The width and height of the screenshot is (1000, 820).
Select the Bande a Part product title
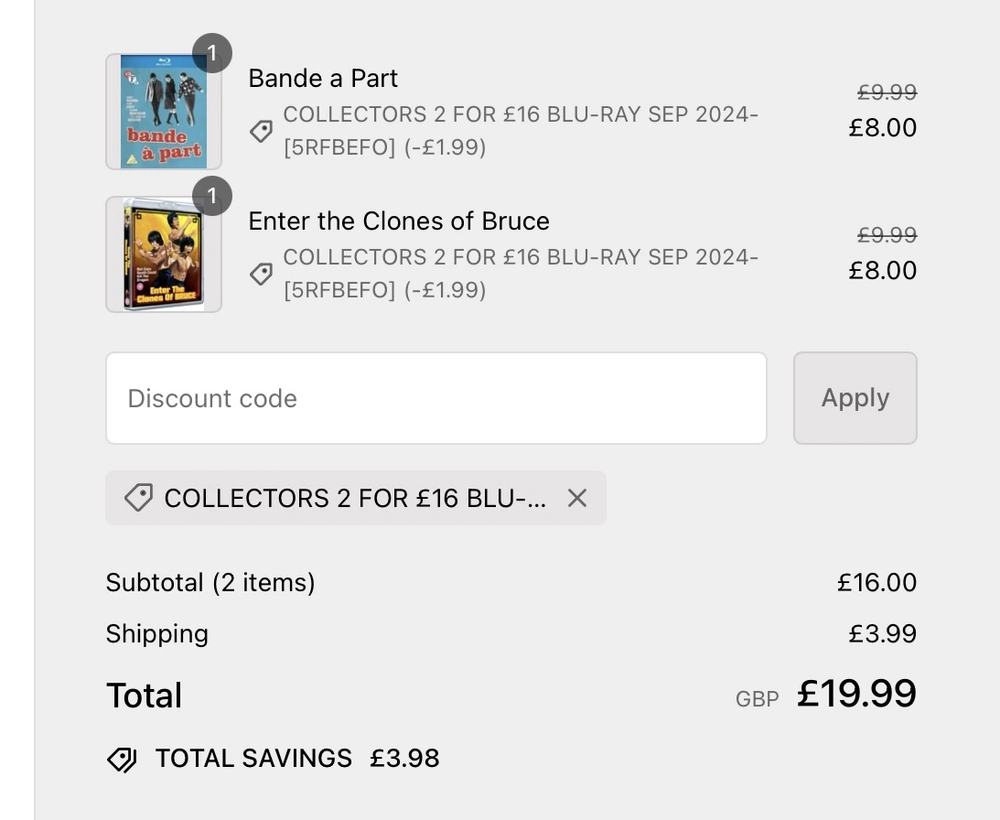tap(323, 78)
